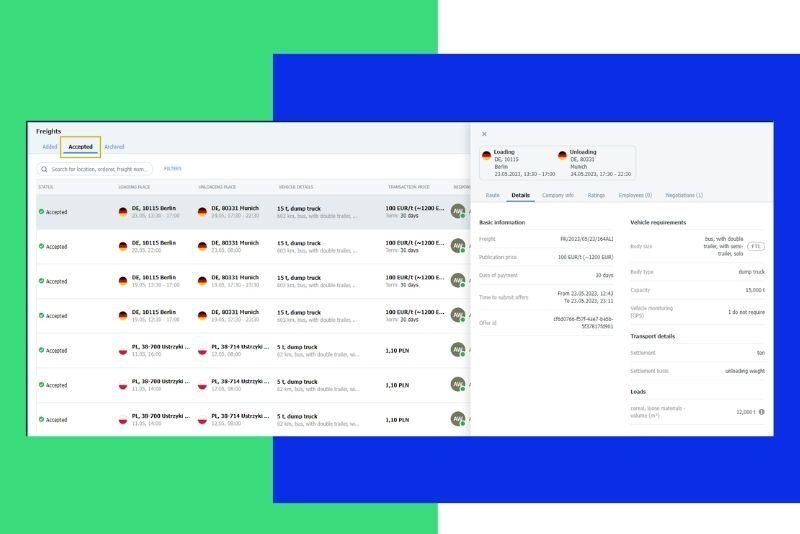Click the Filters link next to search
This screenshot has width=800, height=534.
(x=172, y=169)
